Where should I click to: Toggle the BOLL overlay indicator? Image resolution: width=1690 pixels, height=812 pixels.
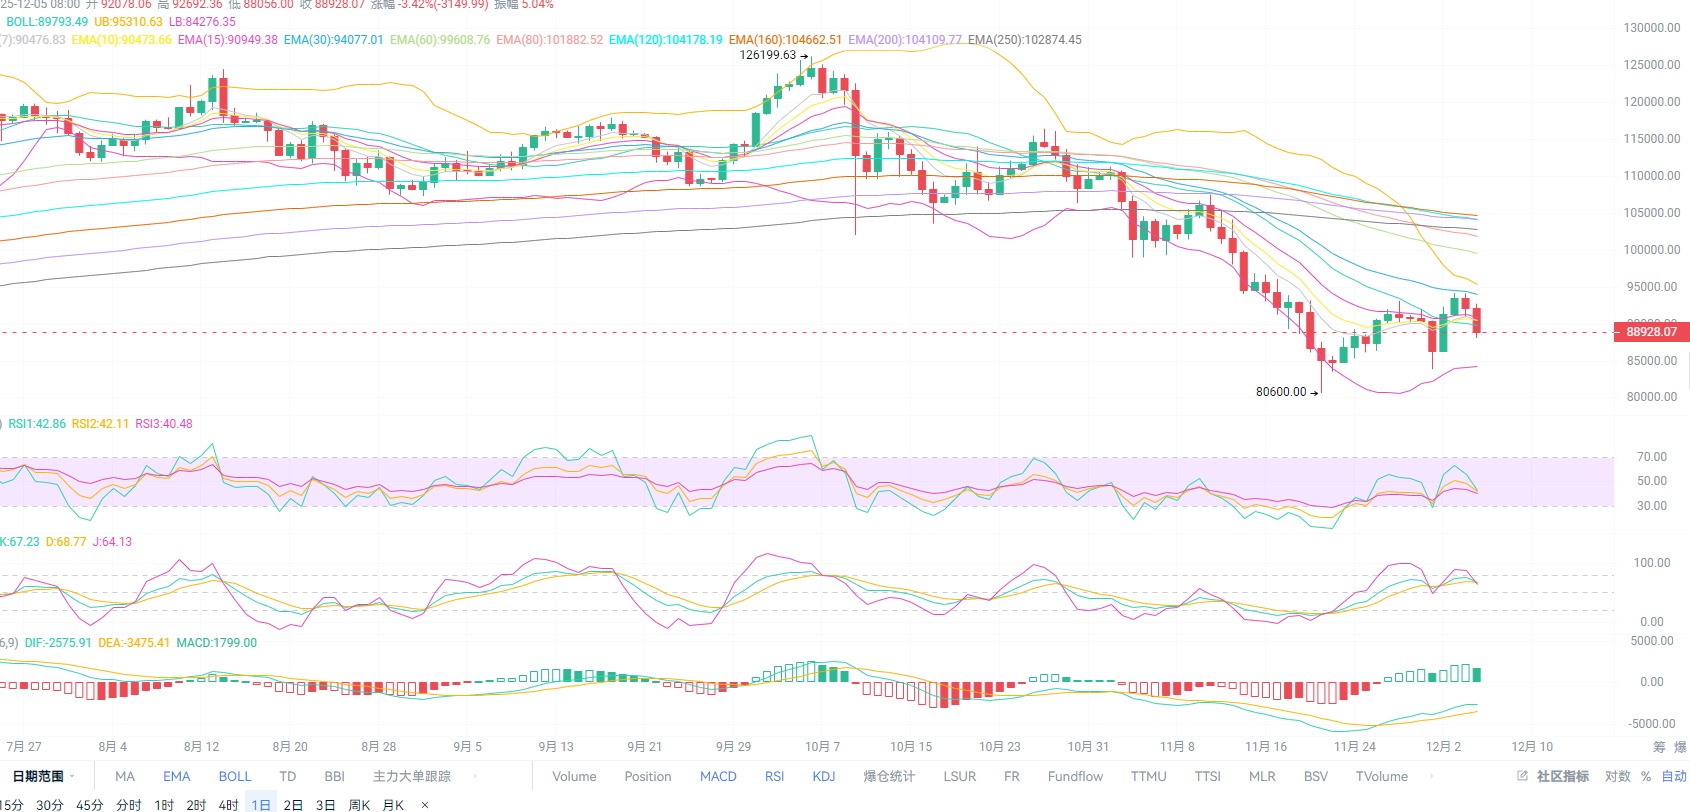235,776
